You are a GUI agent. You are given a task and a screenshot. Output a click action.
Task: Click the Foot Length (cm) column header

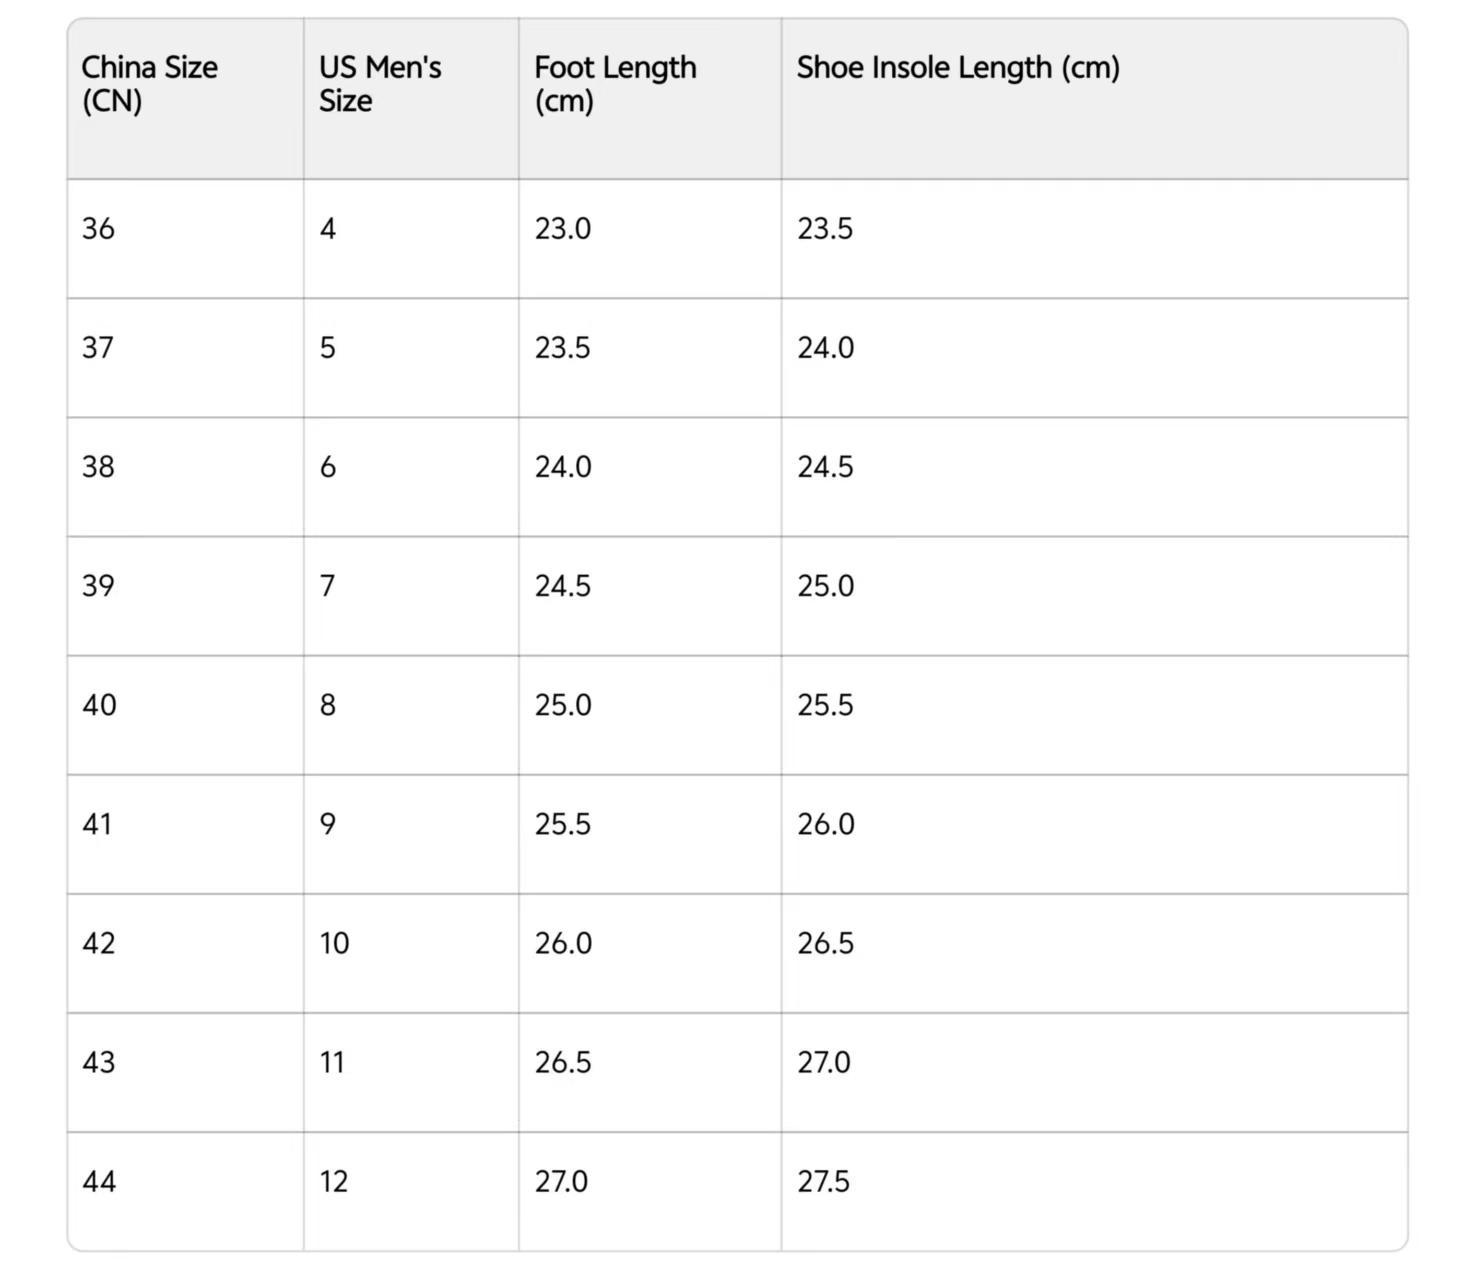[615, 84]
